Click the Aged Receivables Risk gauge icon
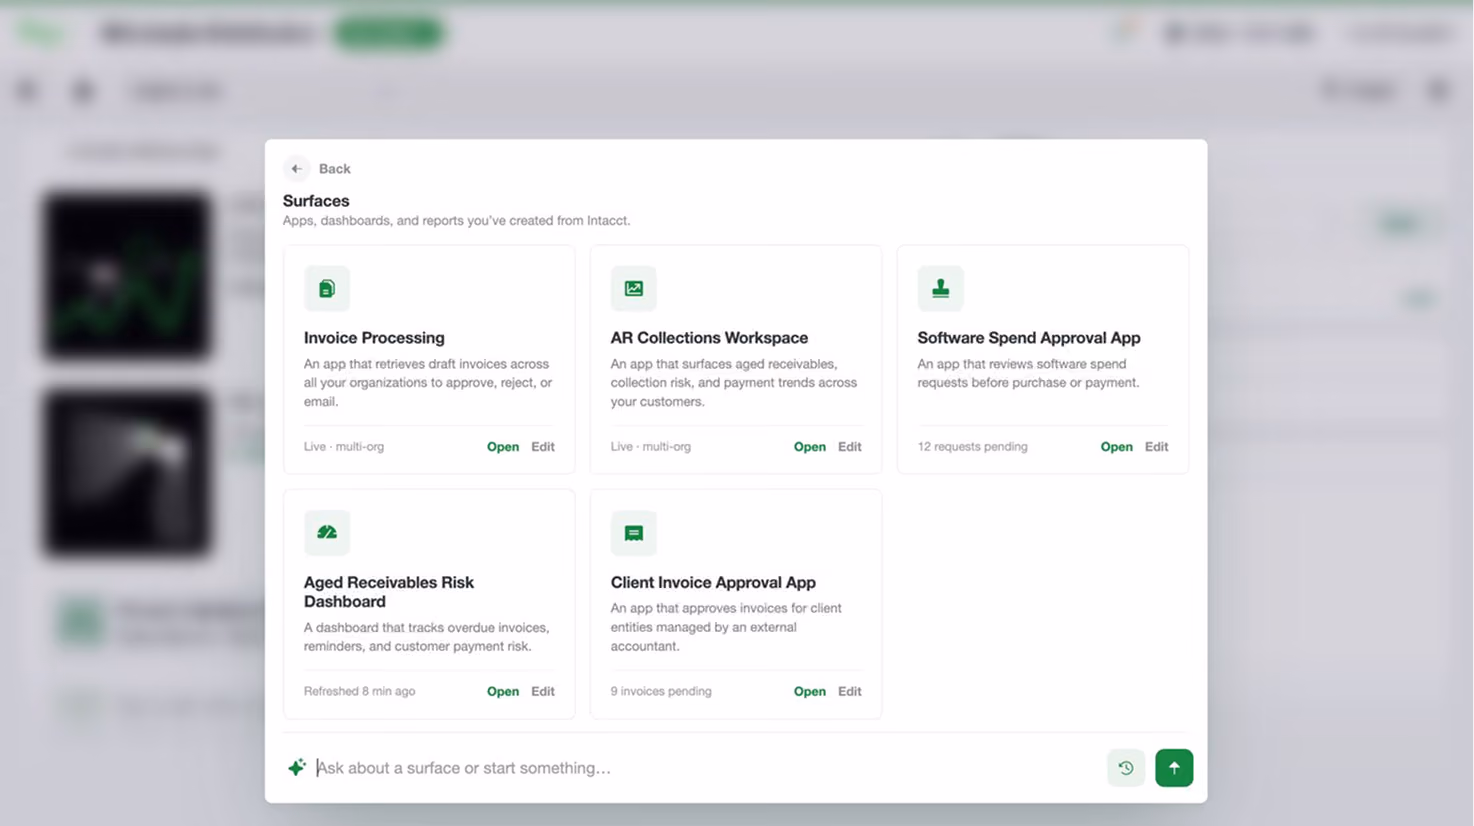 click(x=327, y=533)
